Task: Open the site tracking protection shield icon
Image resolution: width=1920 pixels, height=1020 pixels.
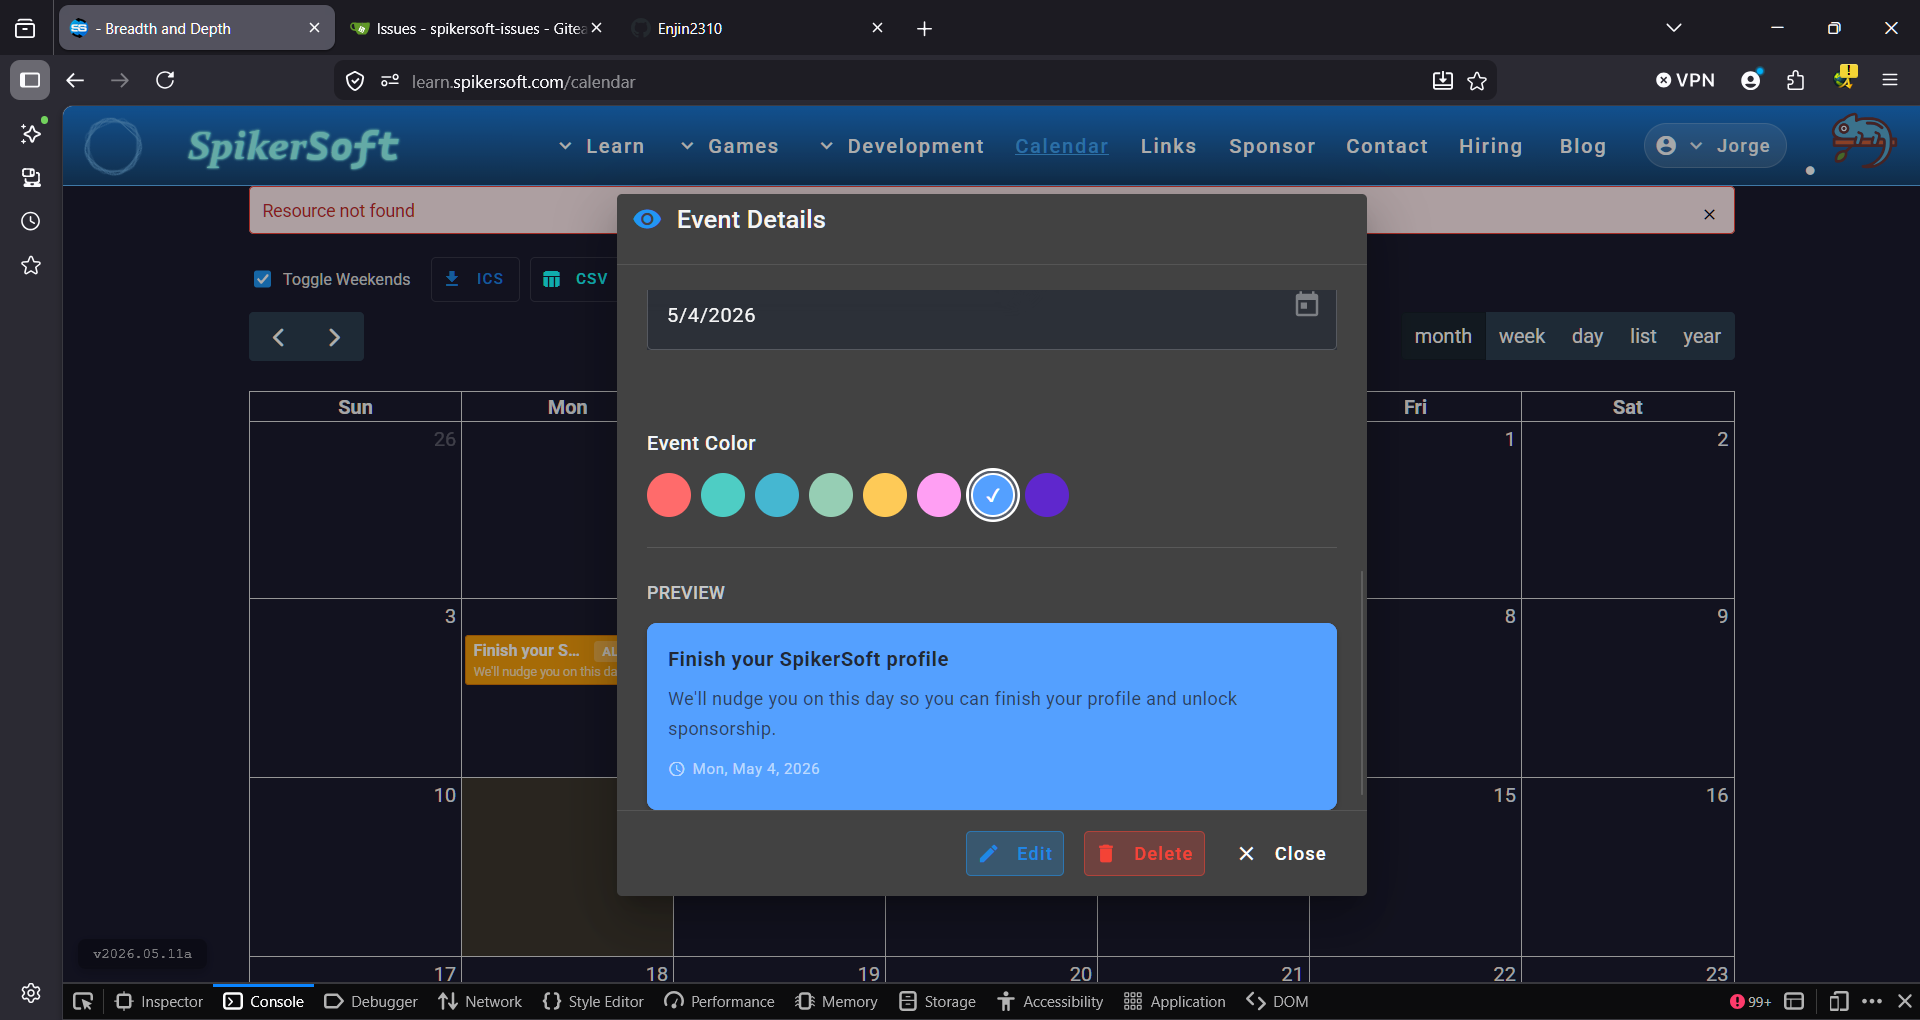Action: click(355, 81)
